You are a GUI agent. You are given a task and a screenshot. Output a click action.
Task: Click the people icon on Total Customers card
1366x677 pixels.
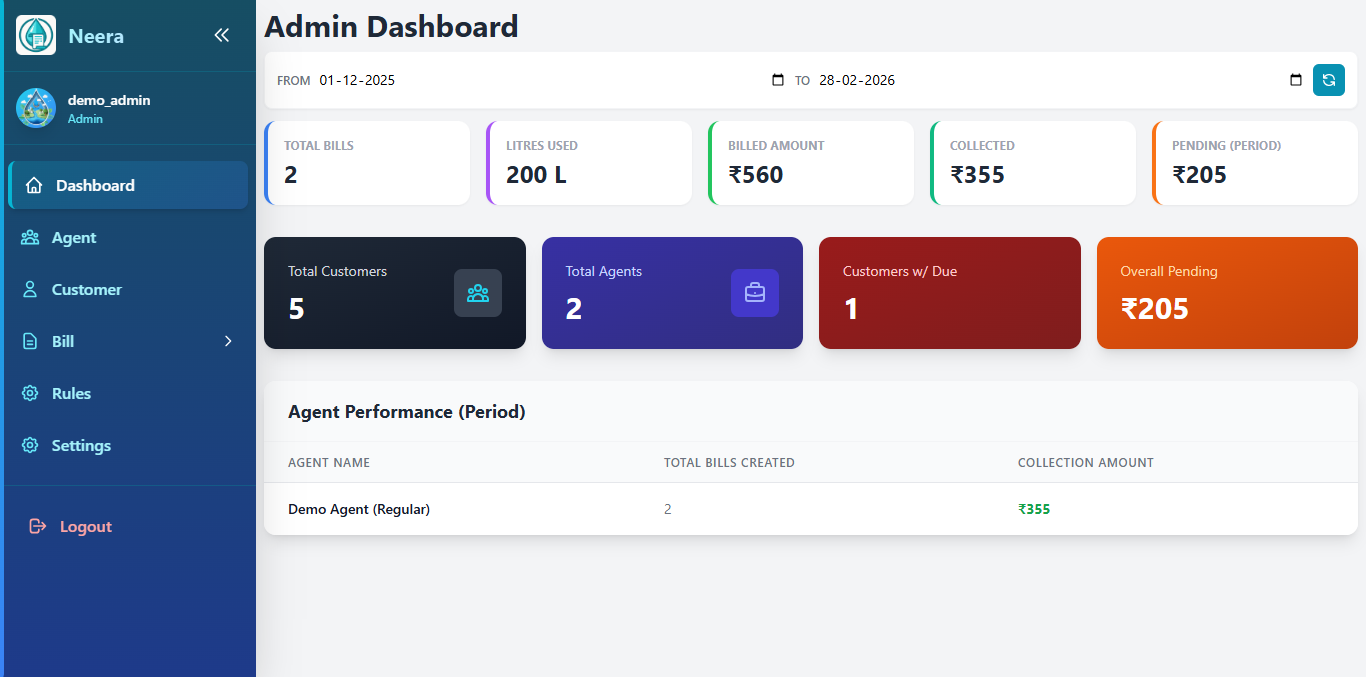coord(478,293)
